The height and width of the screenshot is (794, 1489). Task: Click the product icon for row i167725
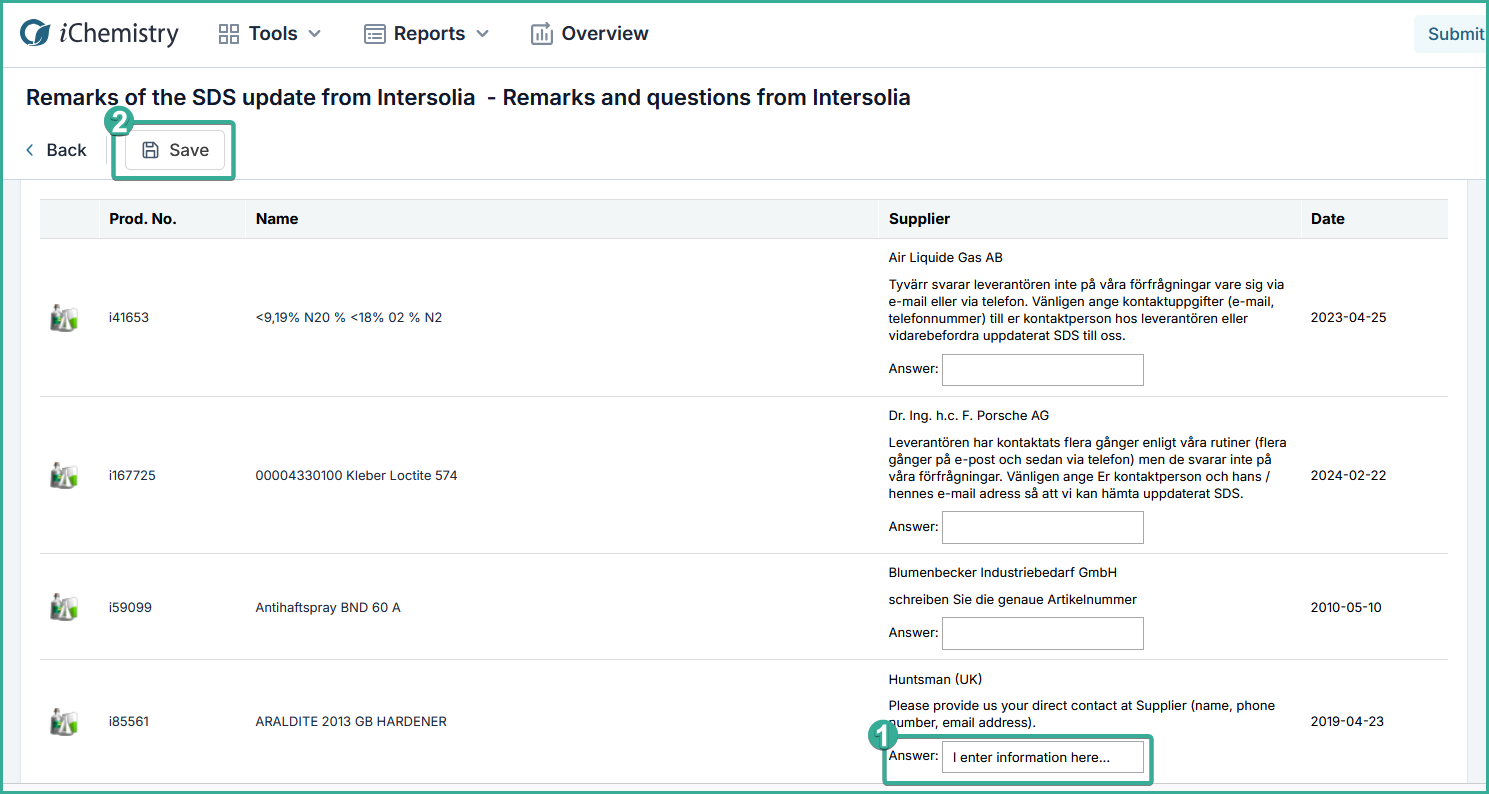64,476
